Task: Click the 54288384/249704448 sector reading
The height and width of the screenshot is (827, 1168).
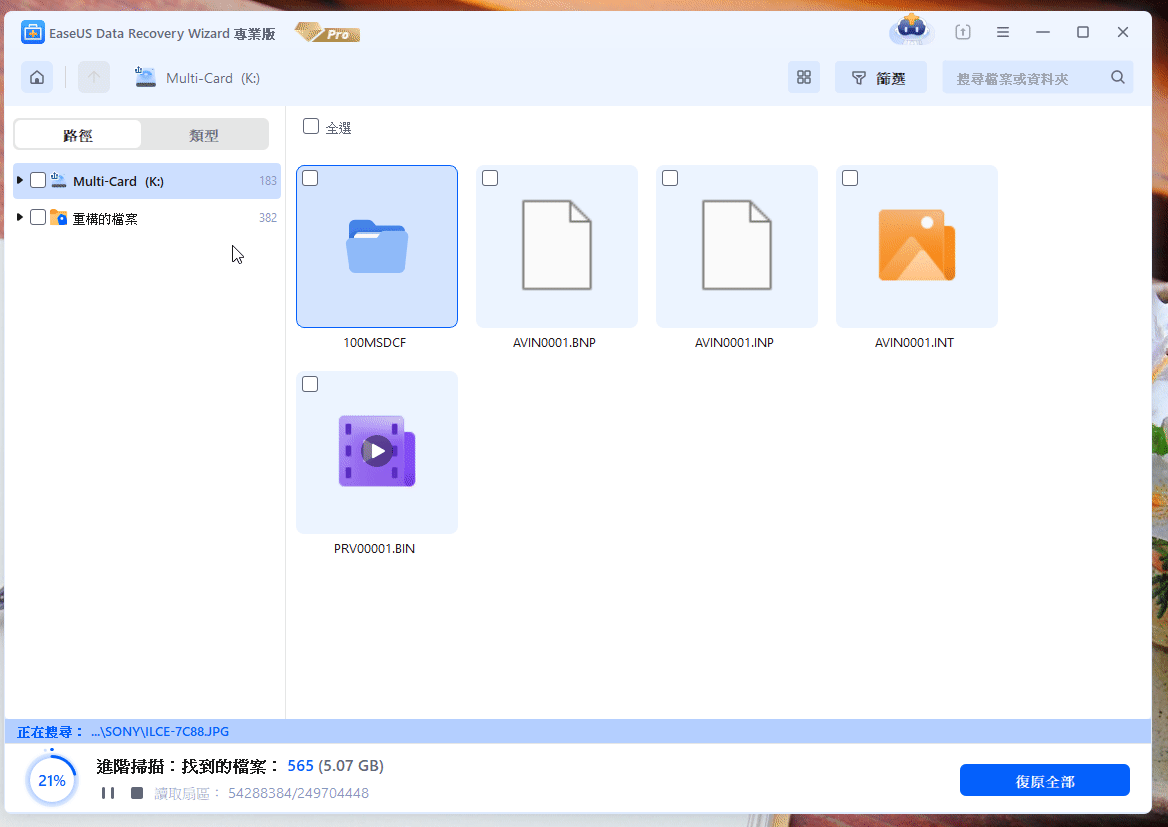Action: pyautogui.click(x=298, y=793)
